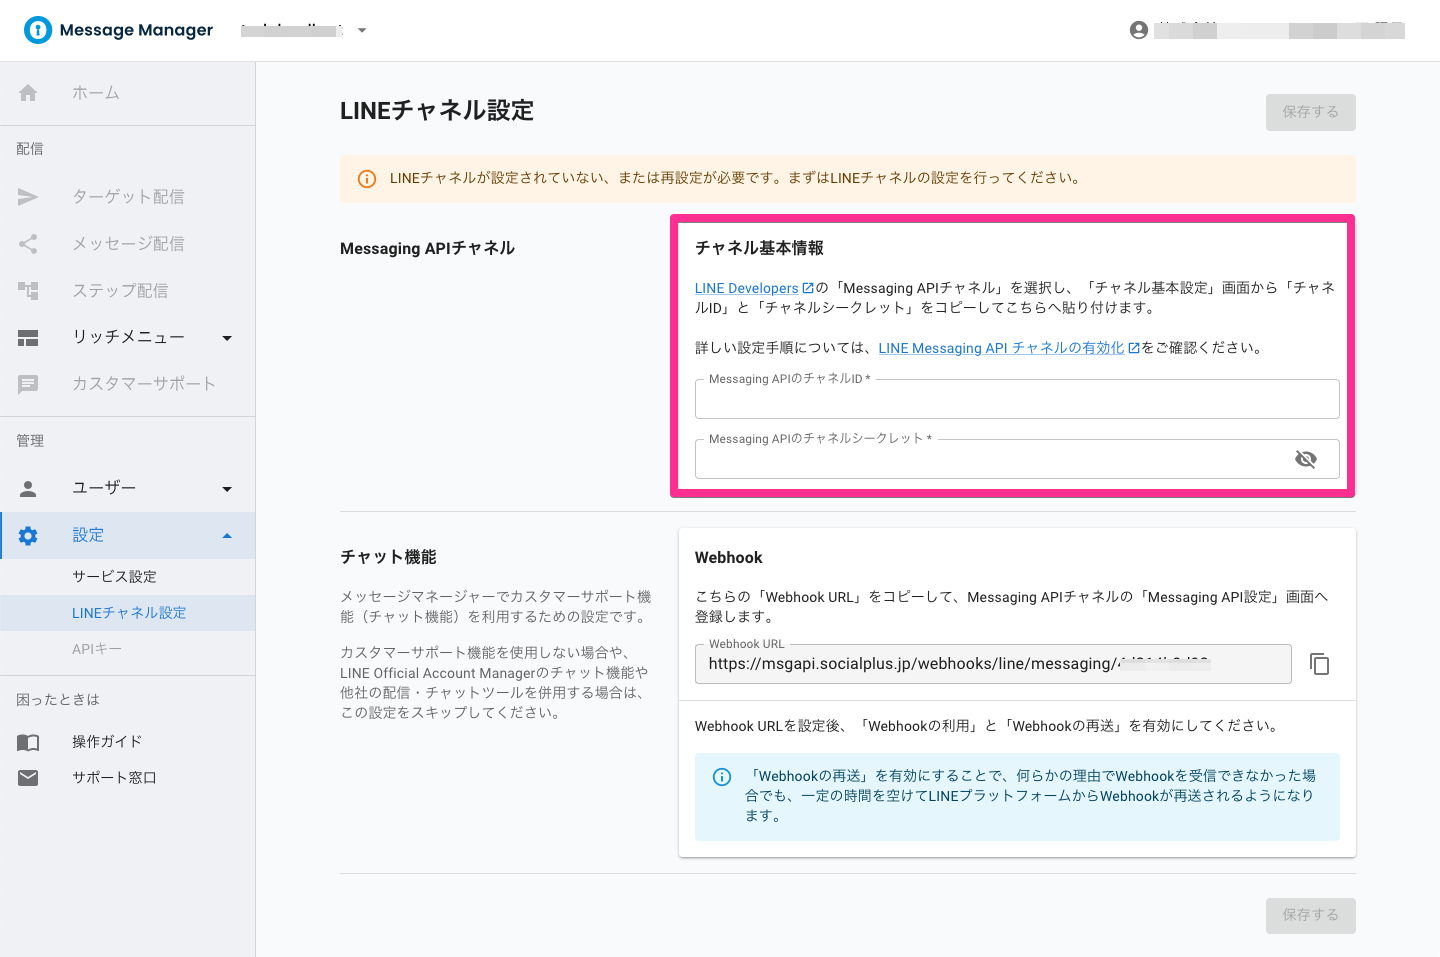Select APIキー submenu item
1440x957 pixels.
pyautogui.click(x=128, y=649)
